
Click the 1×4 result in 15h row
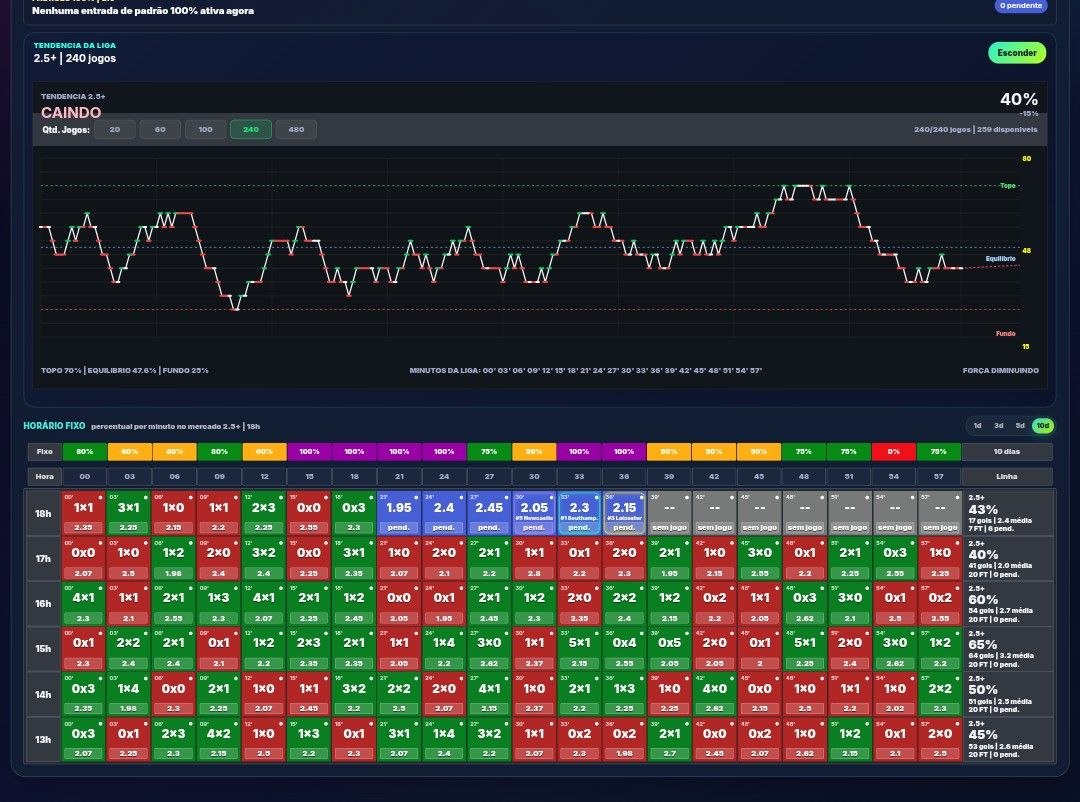point(444,648)
